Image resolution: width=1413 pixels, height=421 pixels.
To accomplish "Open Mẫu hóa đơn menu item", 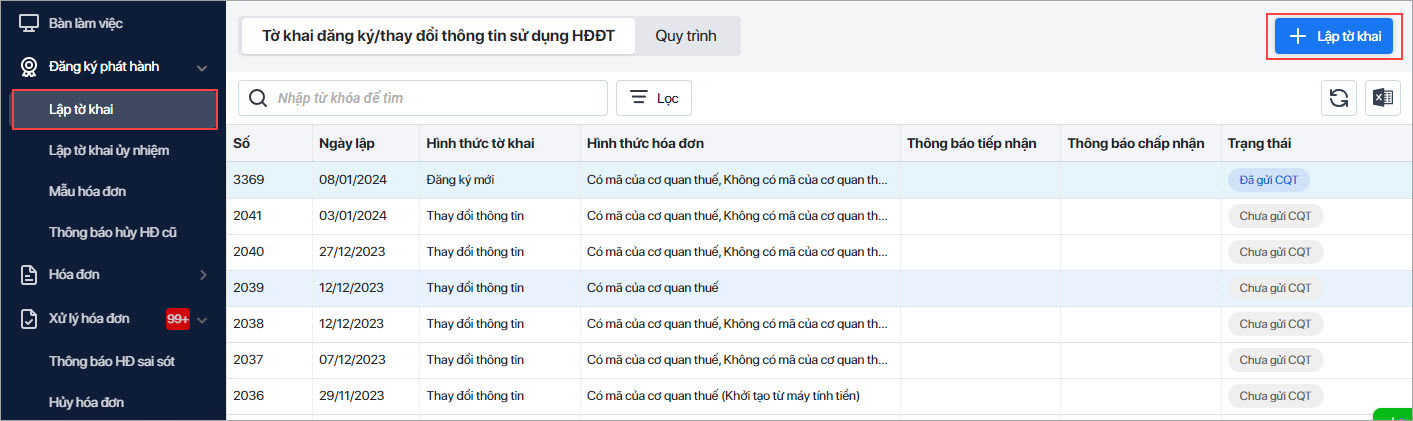I will point(87,190).
